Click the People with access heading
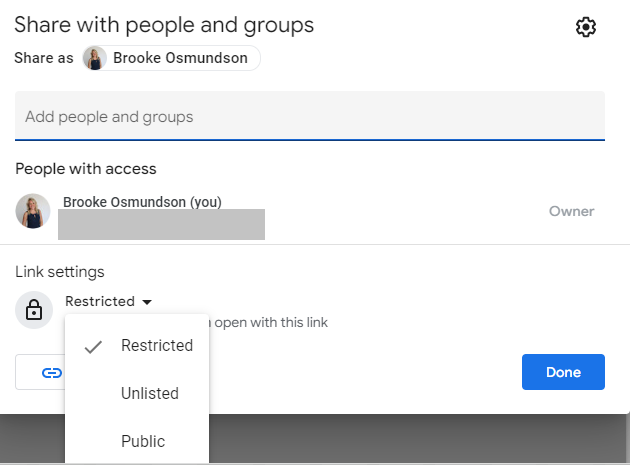 click(x=86, y=169)
